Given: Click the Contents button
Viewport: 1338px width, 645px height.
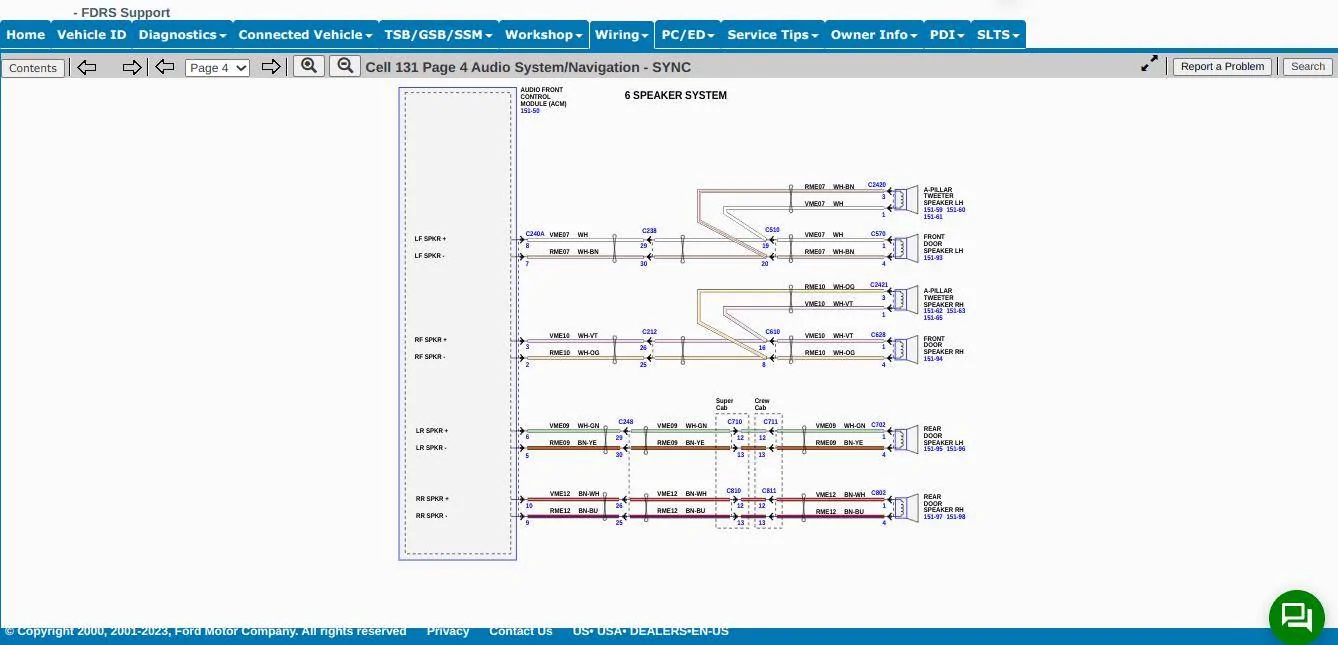Looking at the screenshot, I should click(33, 68).
